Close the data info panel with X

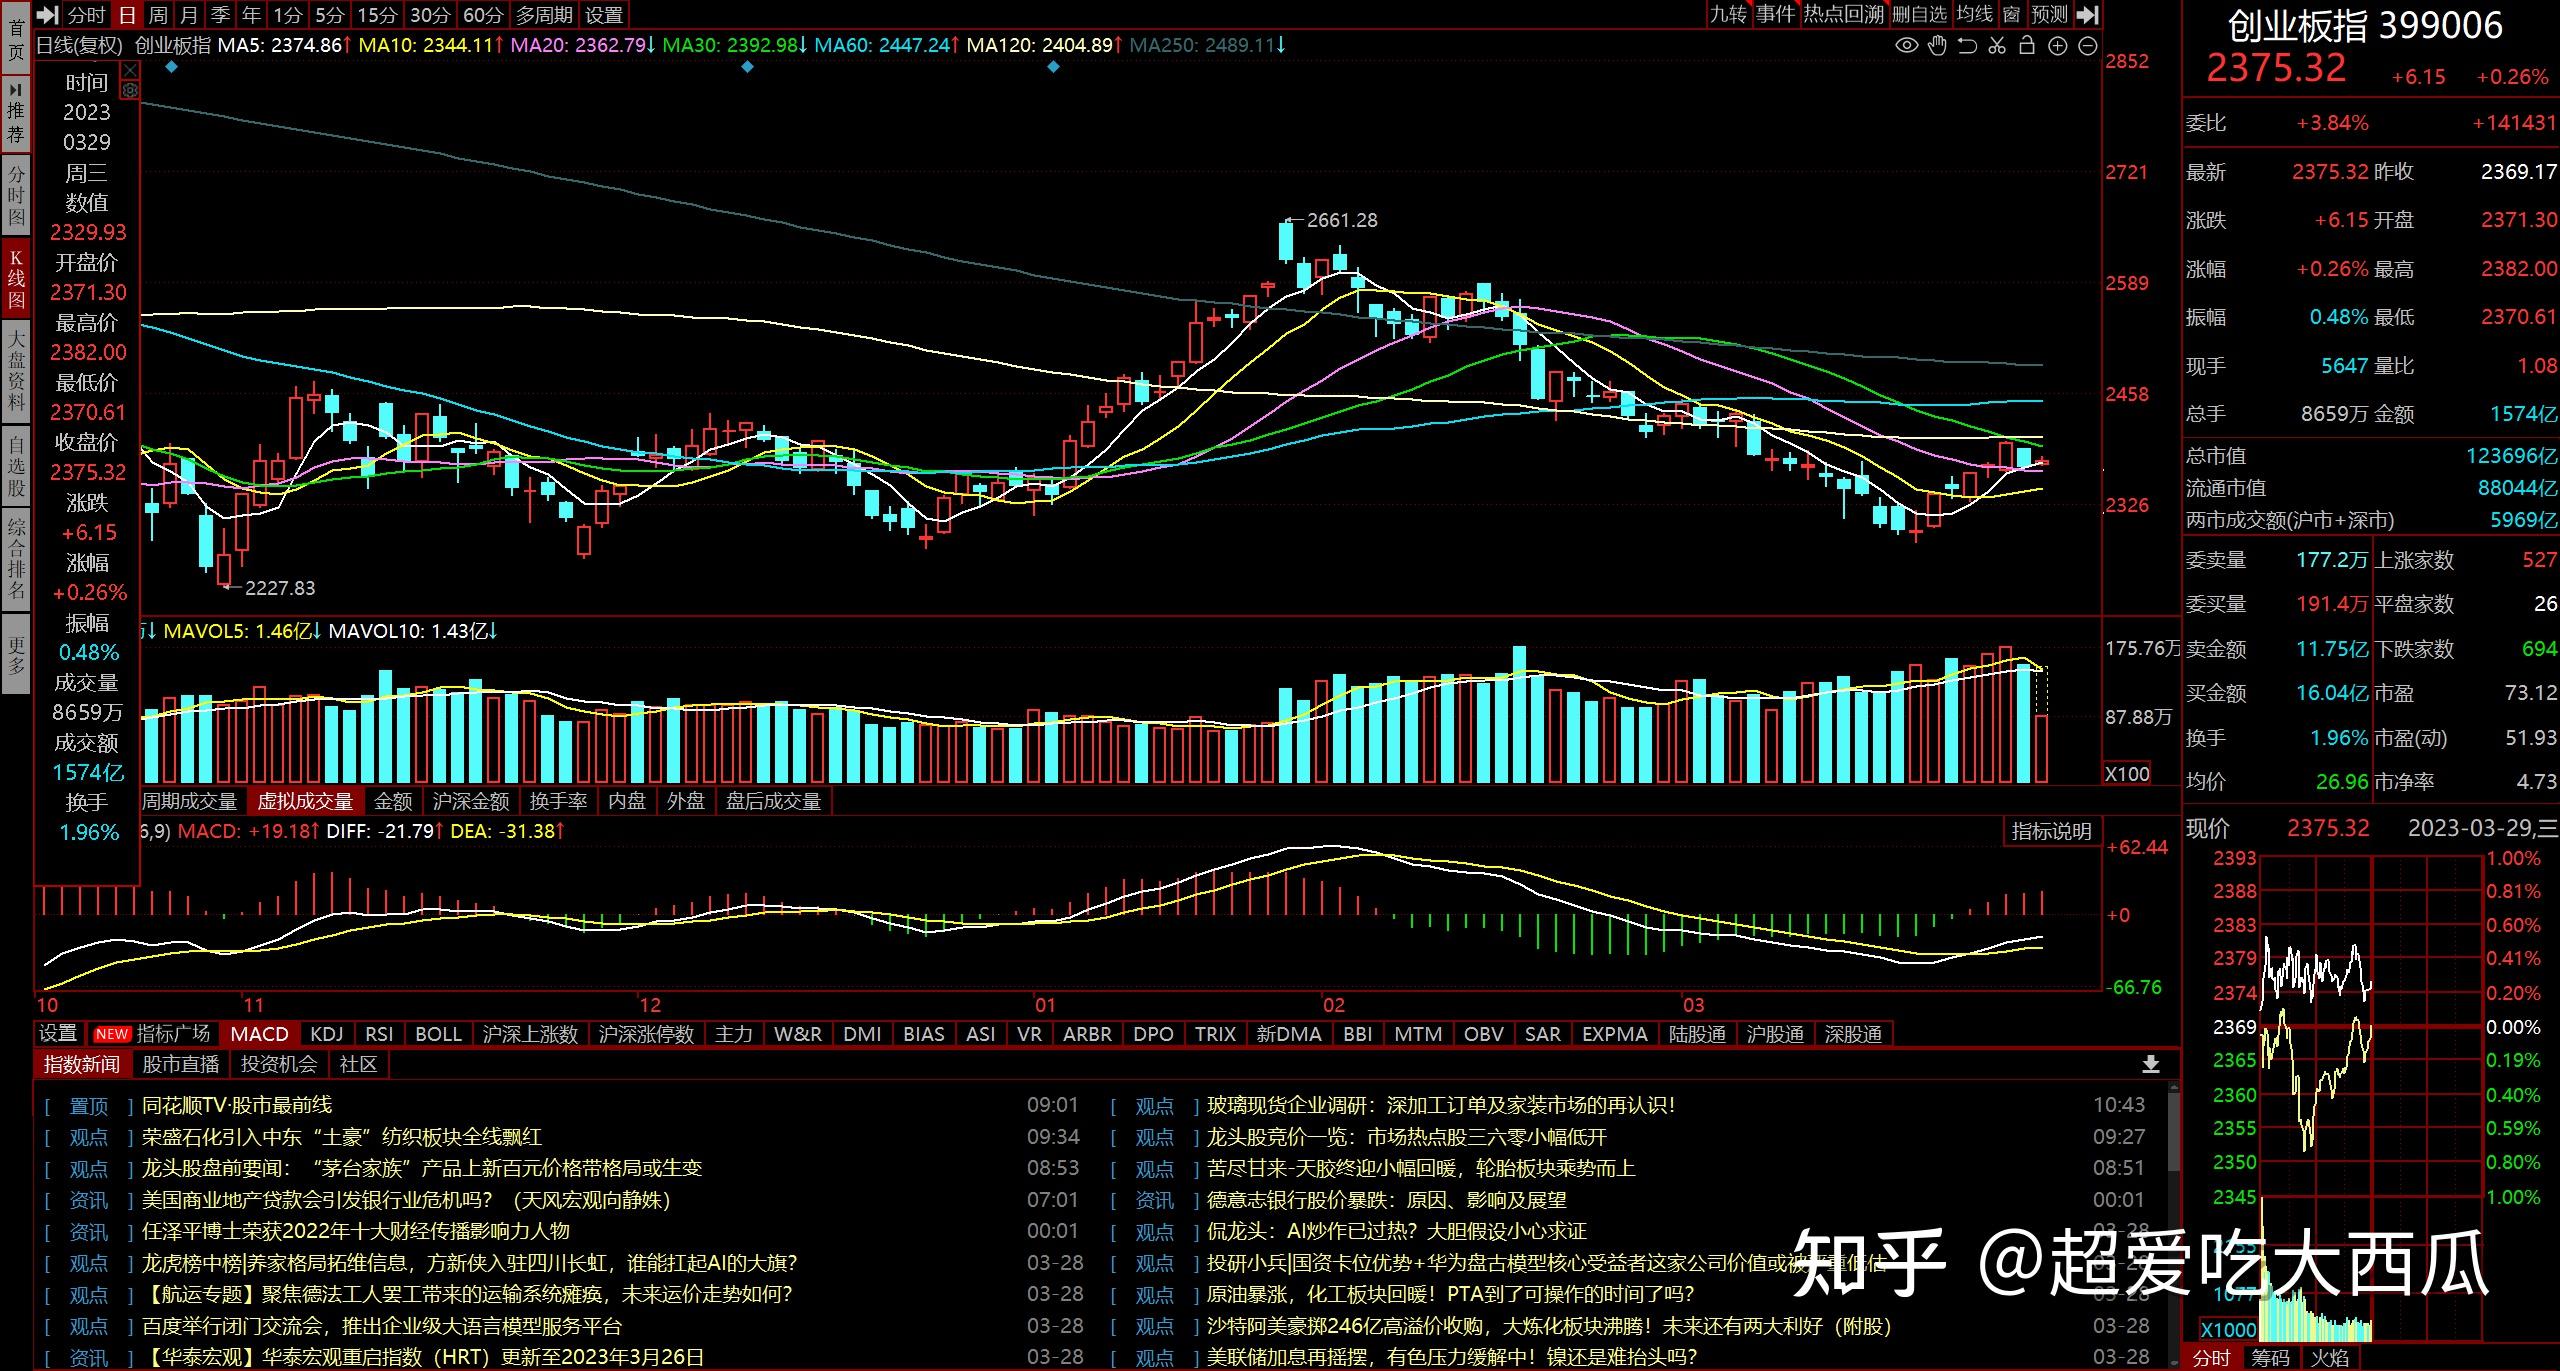click(x=130, y=70)
